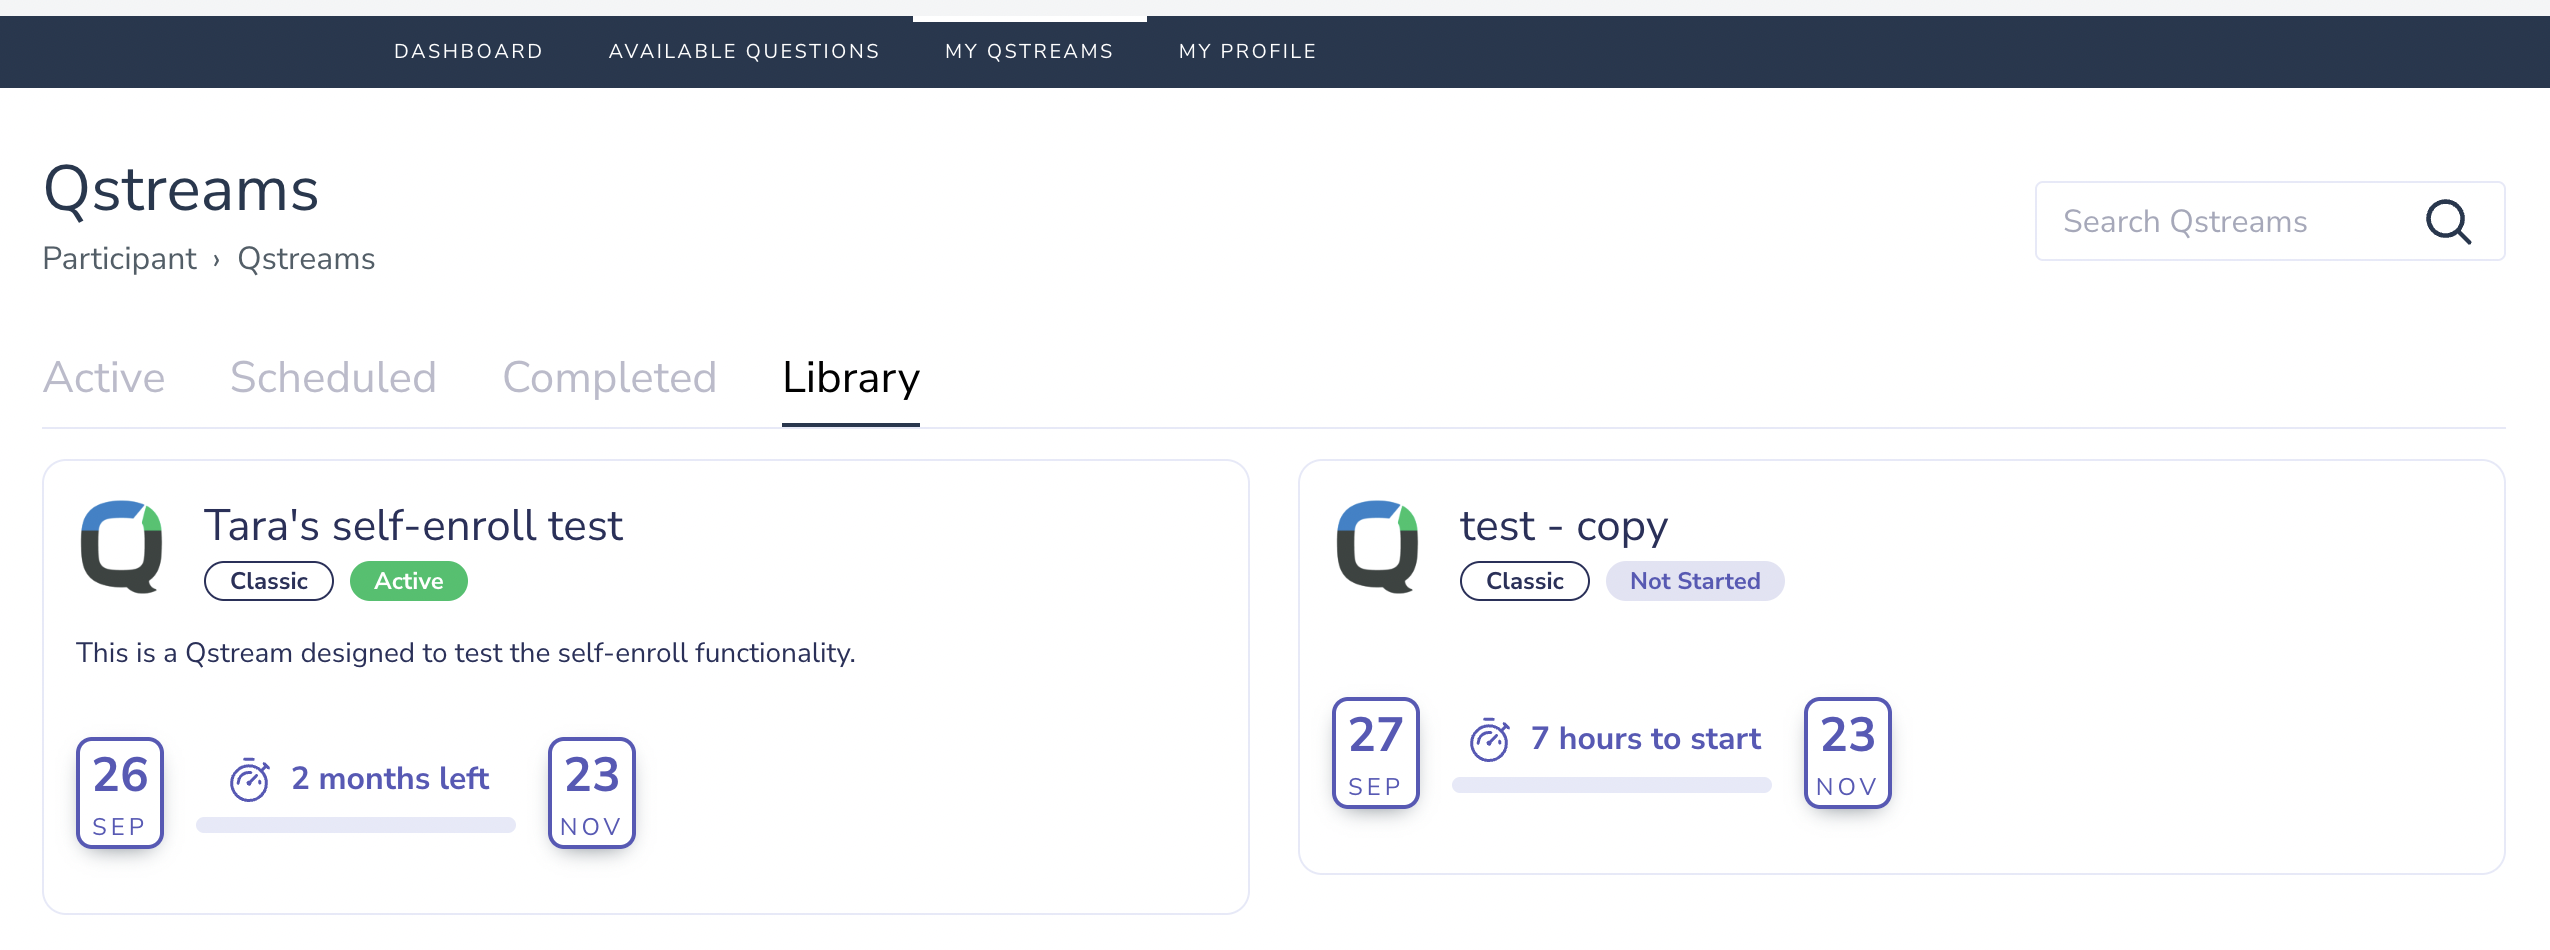
Task: Click the Not Started status badge
Action: (x=1695, y=581)
